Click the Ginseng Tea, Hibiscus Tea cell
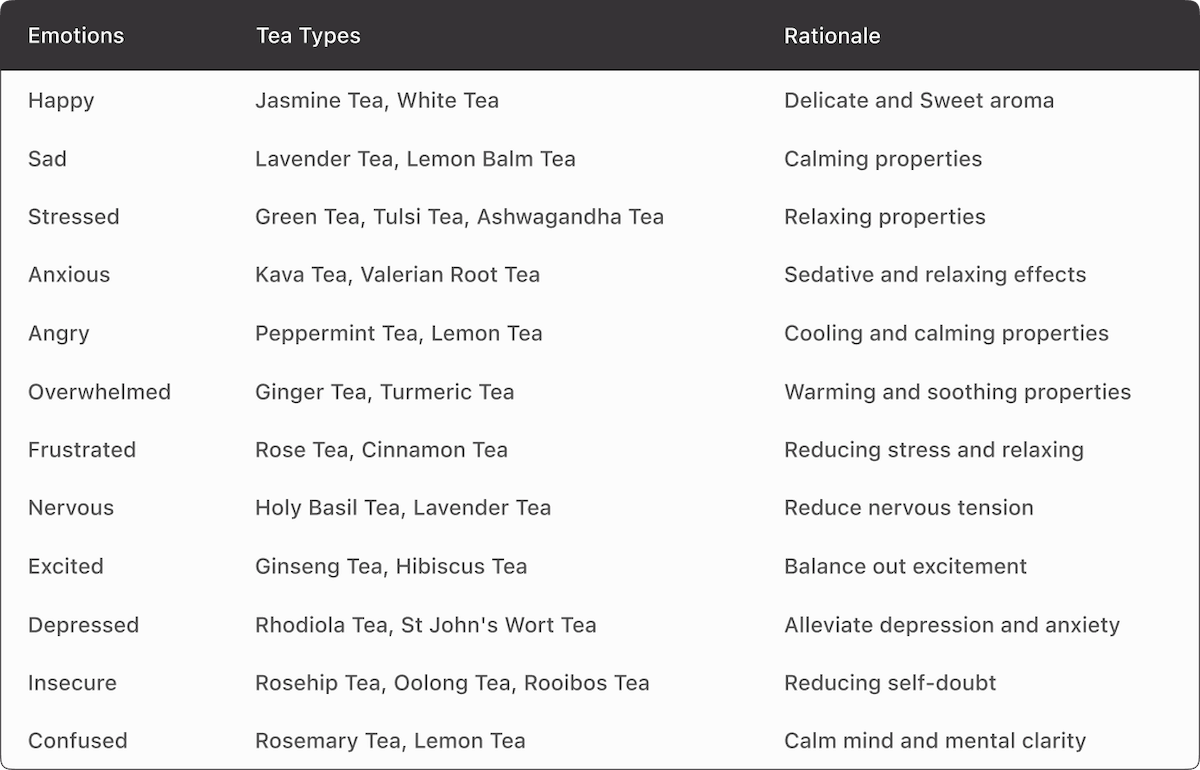Image resolution: width=1200 pixels, height=770 pixels. point(391,566)
